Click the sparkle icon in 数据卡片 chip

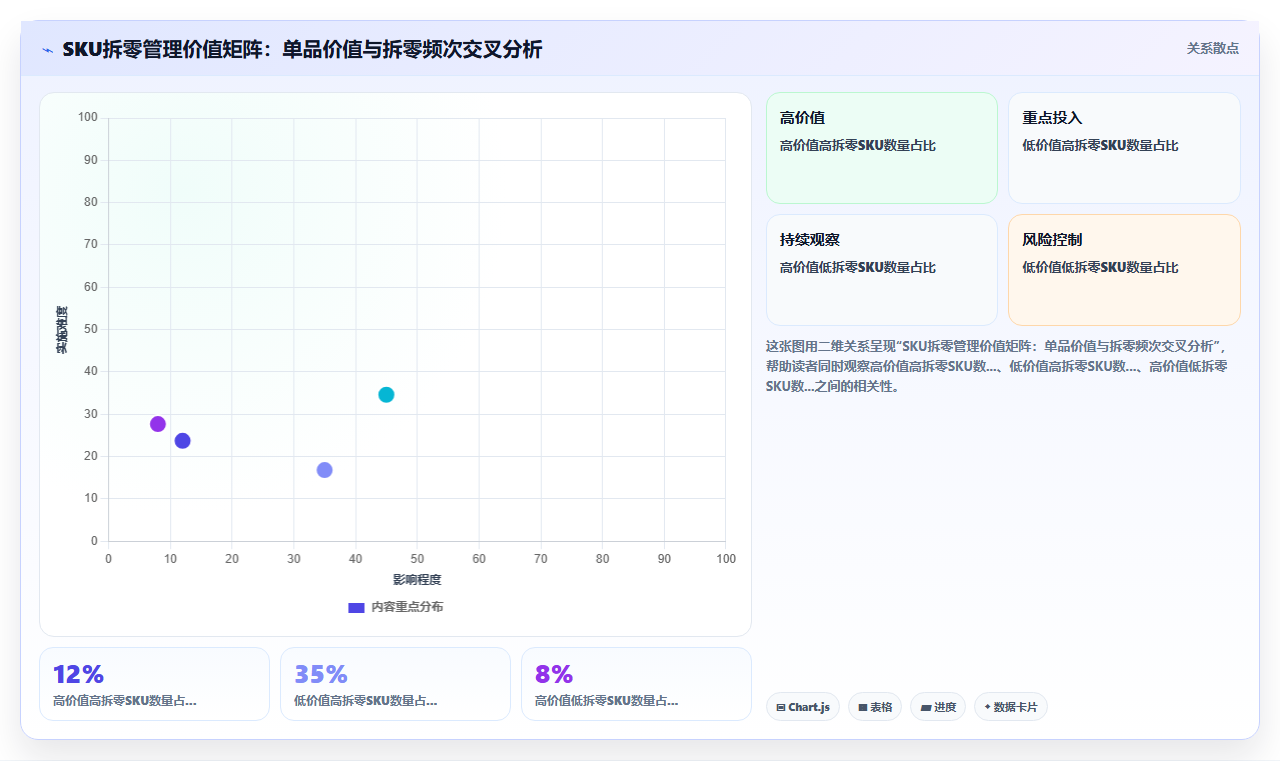coord(987,707)
